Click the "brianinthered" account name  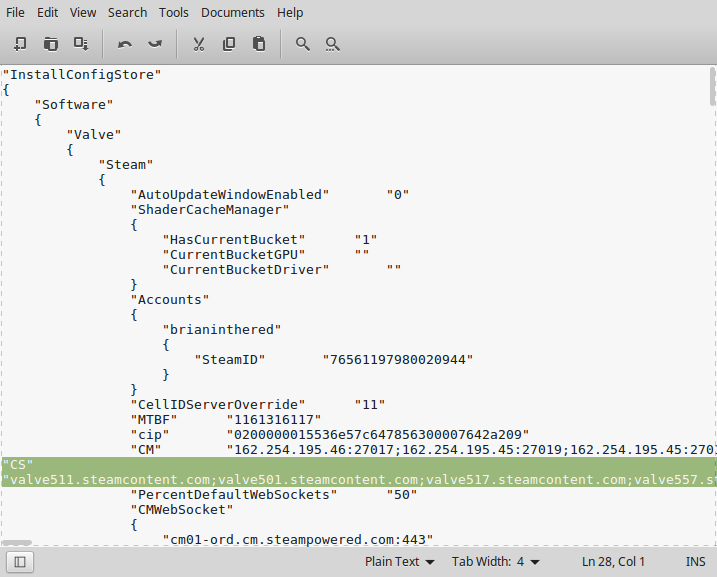[x=222, y=330]
